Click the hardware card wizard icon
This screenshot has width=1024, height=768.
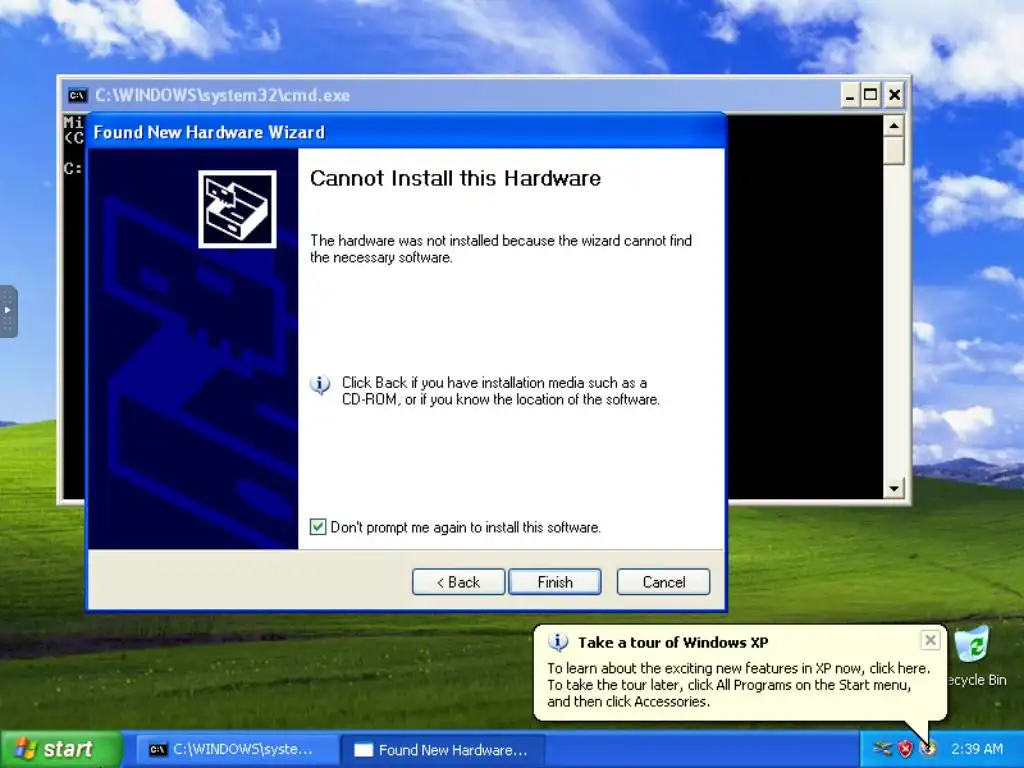coord(237,209)
